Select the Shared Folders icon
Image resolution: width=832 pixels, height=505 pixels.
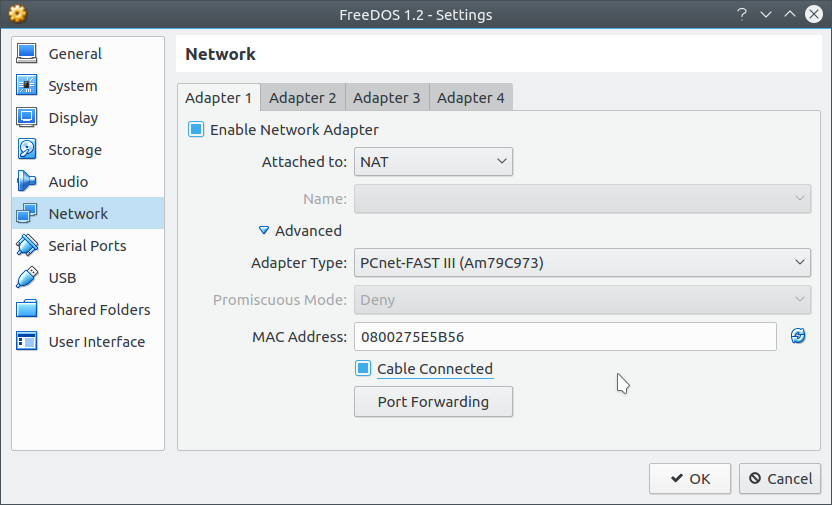[x=27, y=309]
